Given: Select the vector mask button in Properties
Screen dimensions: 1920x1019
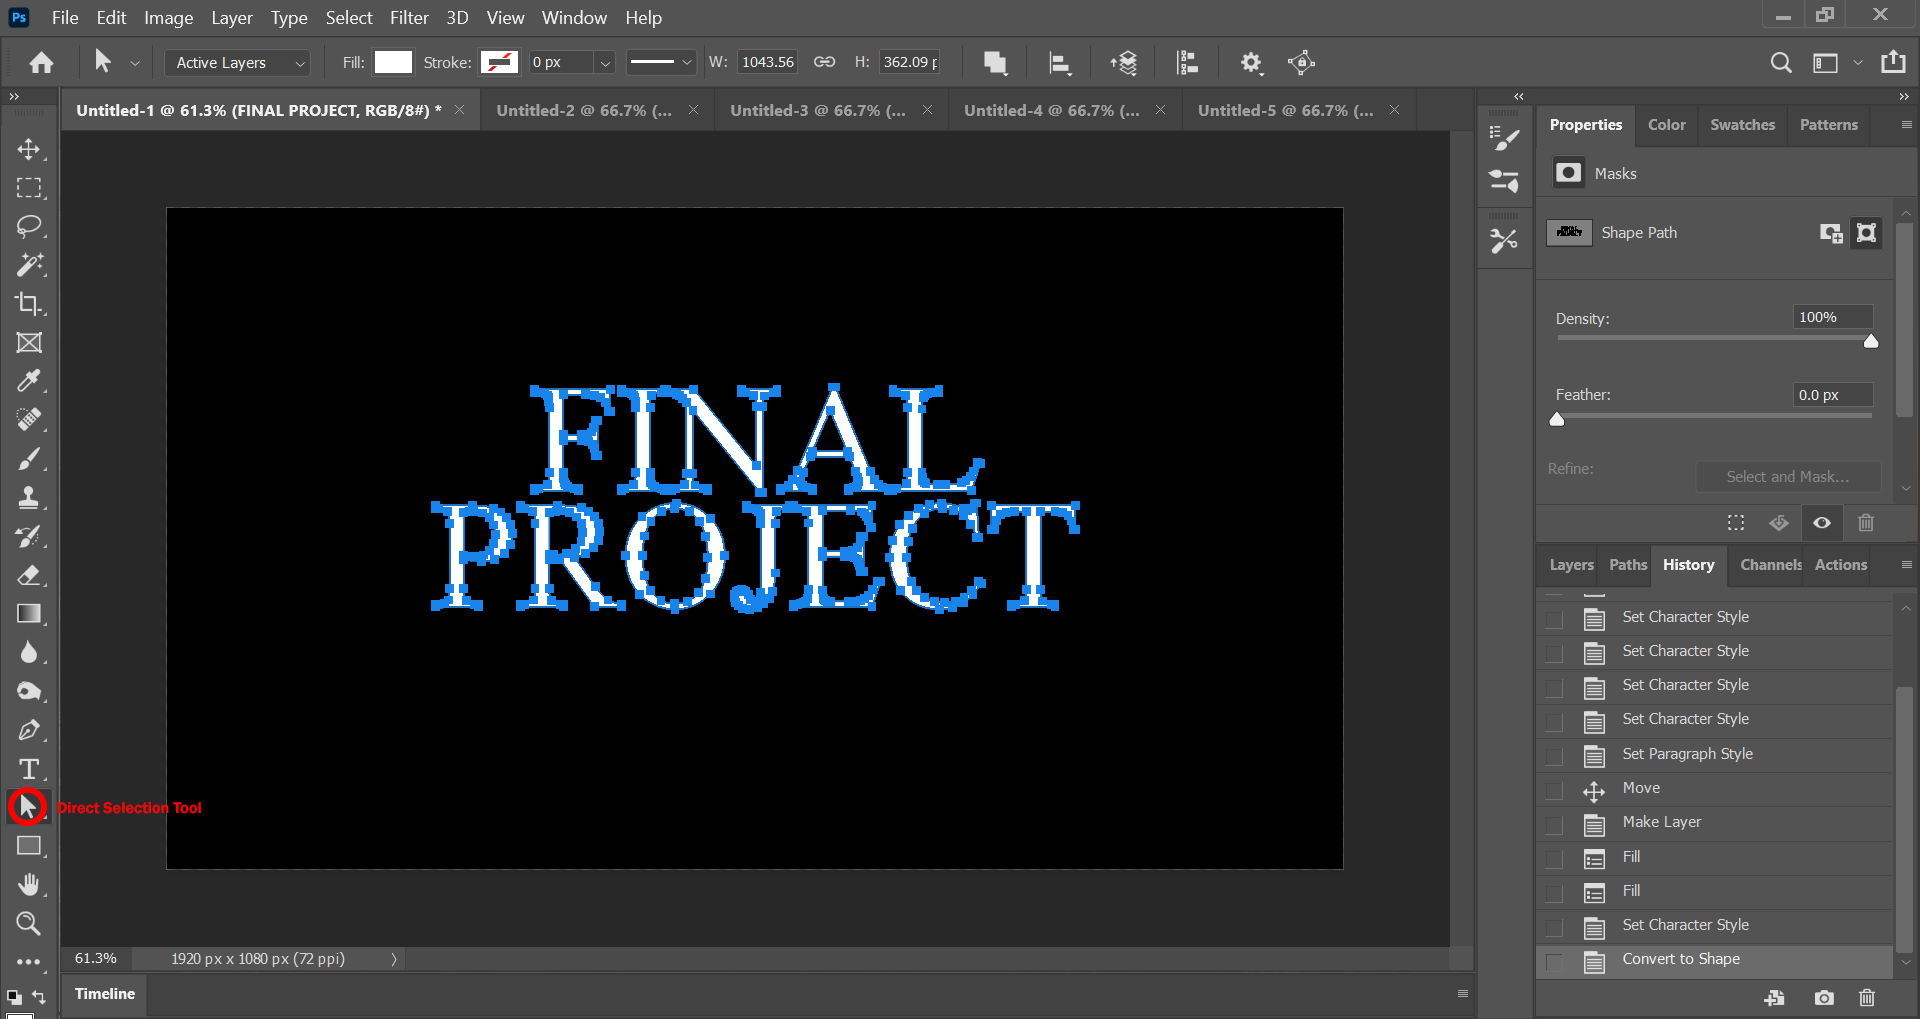Looking at the screenshot, I should pyautogui.click(x=1866, y=233).
